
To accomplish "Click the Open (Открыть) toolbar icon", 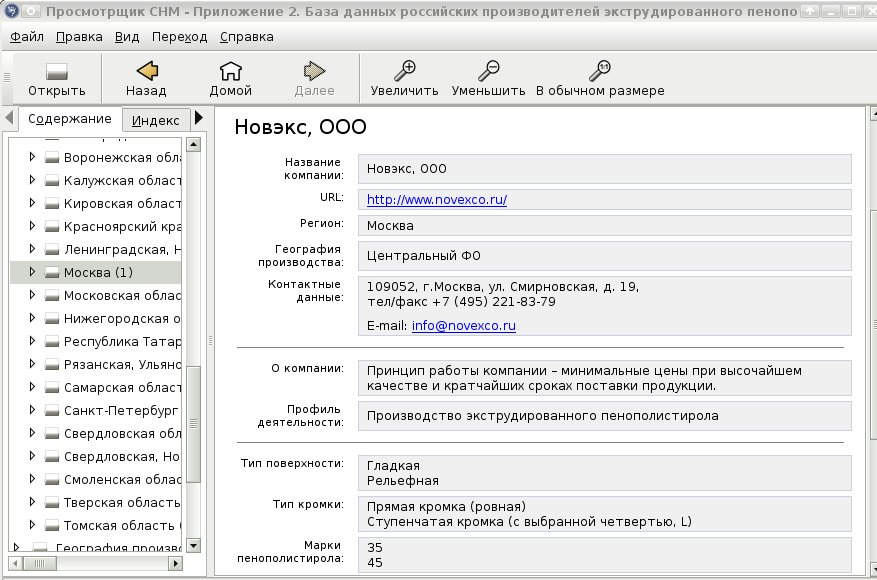I will point(56,72).
